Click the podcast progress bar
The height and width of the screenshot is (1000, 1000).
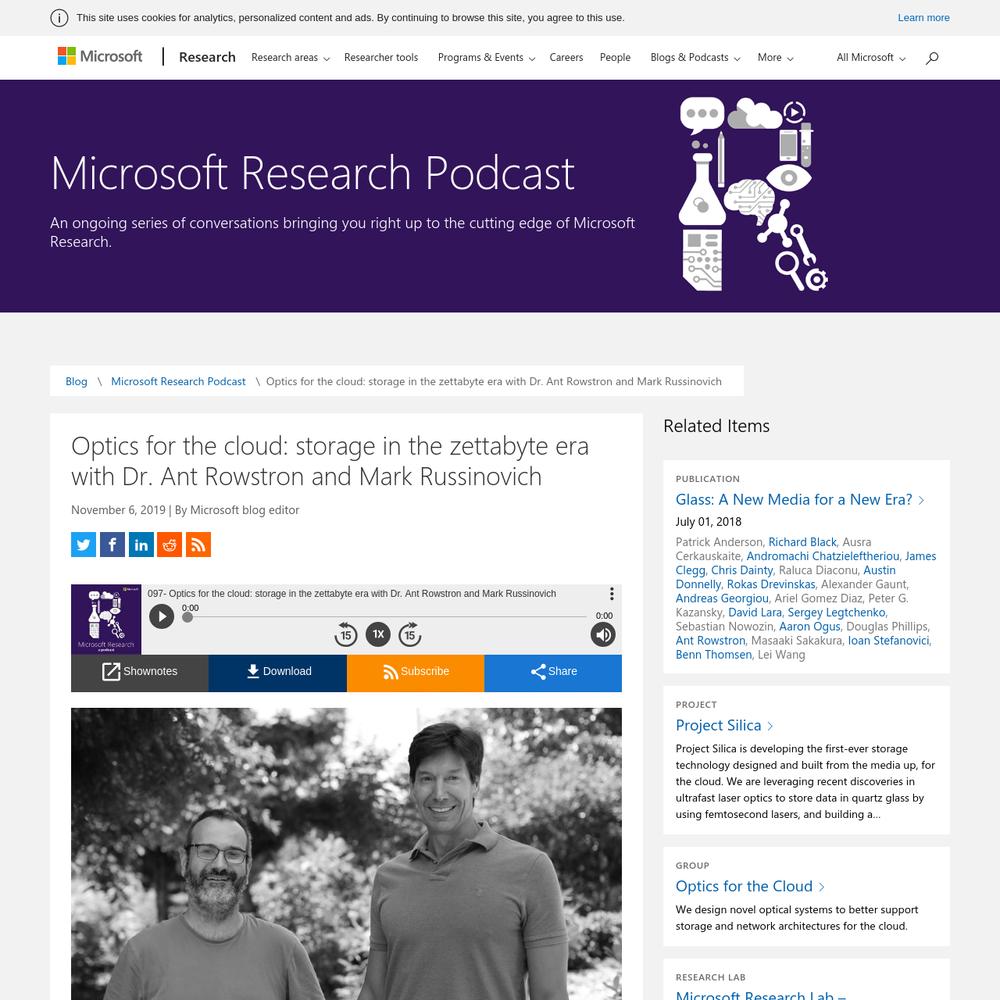click(386, 617)
